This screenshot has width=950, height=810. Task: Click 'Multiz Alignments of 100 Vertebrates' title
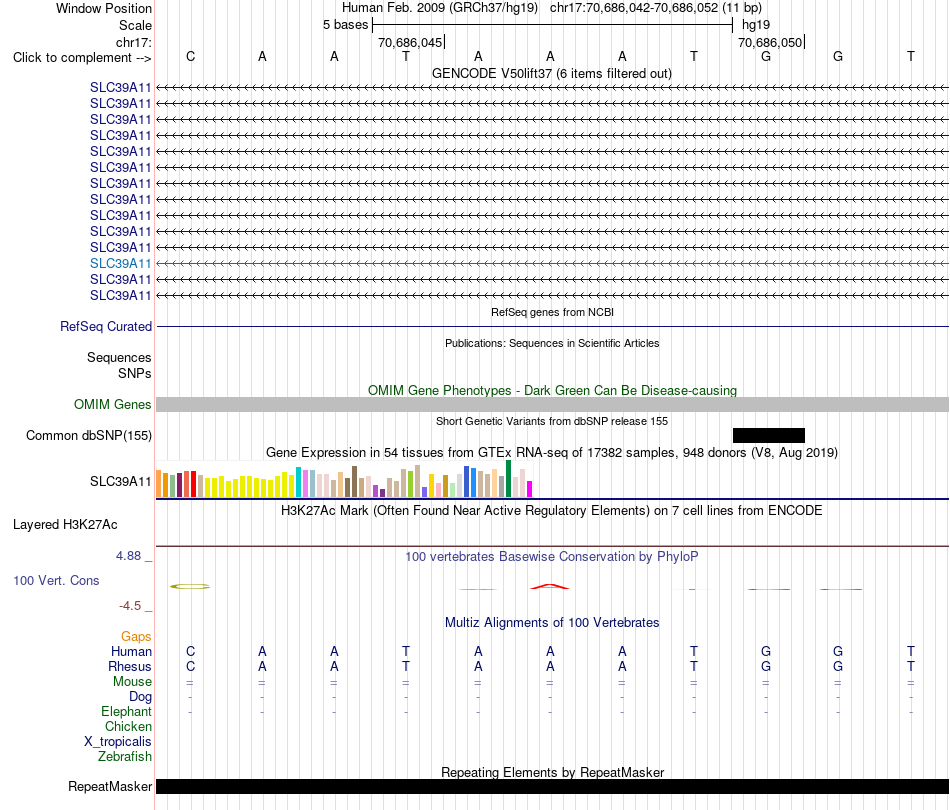click(552, 623)
